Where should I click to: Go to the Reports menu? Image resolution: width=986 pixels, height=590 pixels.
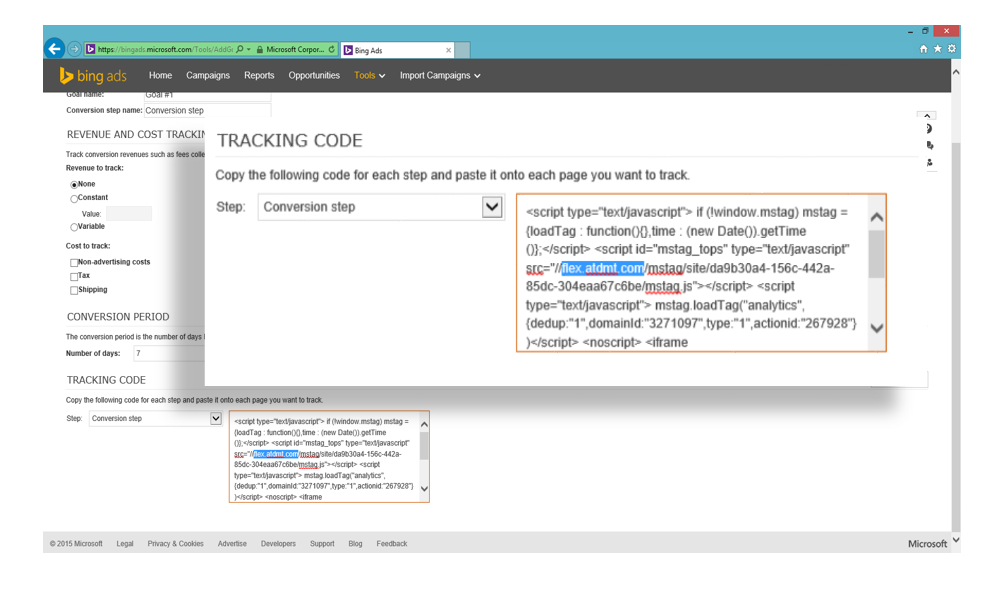point(259,75)
